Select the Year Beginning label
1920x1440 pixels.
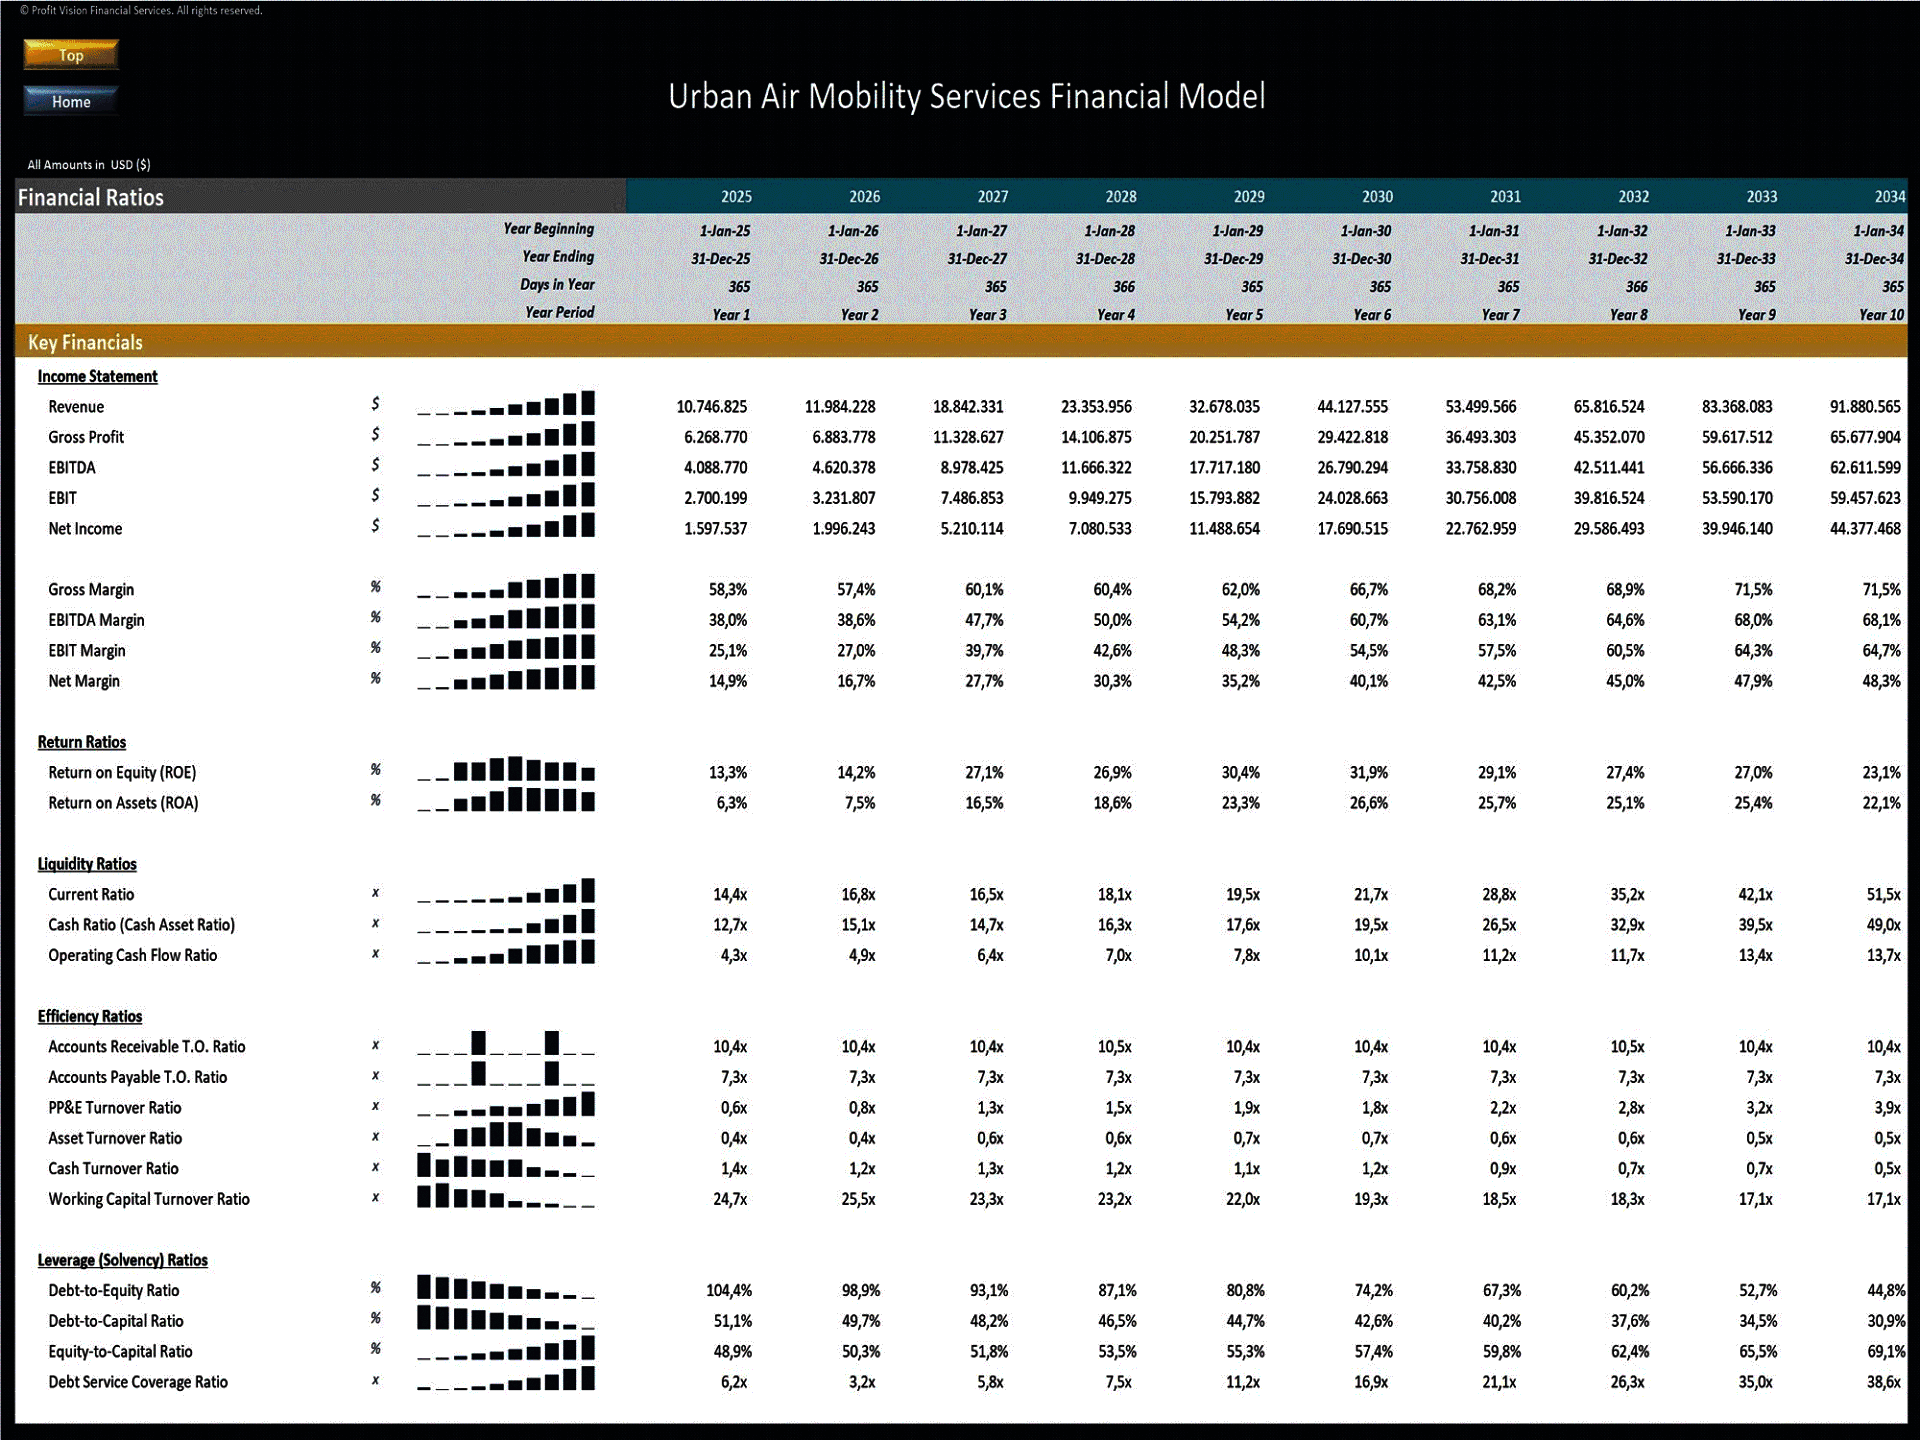coord(548,229)
